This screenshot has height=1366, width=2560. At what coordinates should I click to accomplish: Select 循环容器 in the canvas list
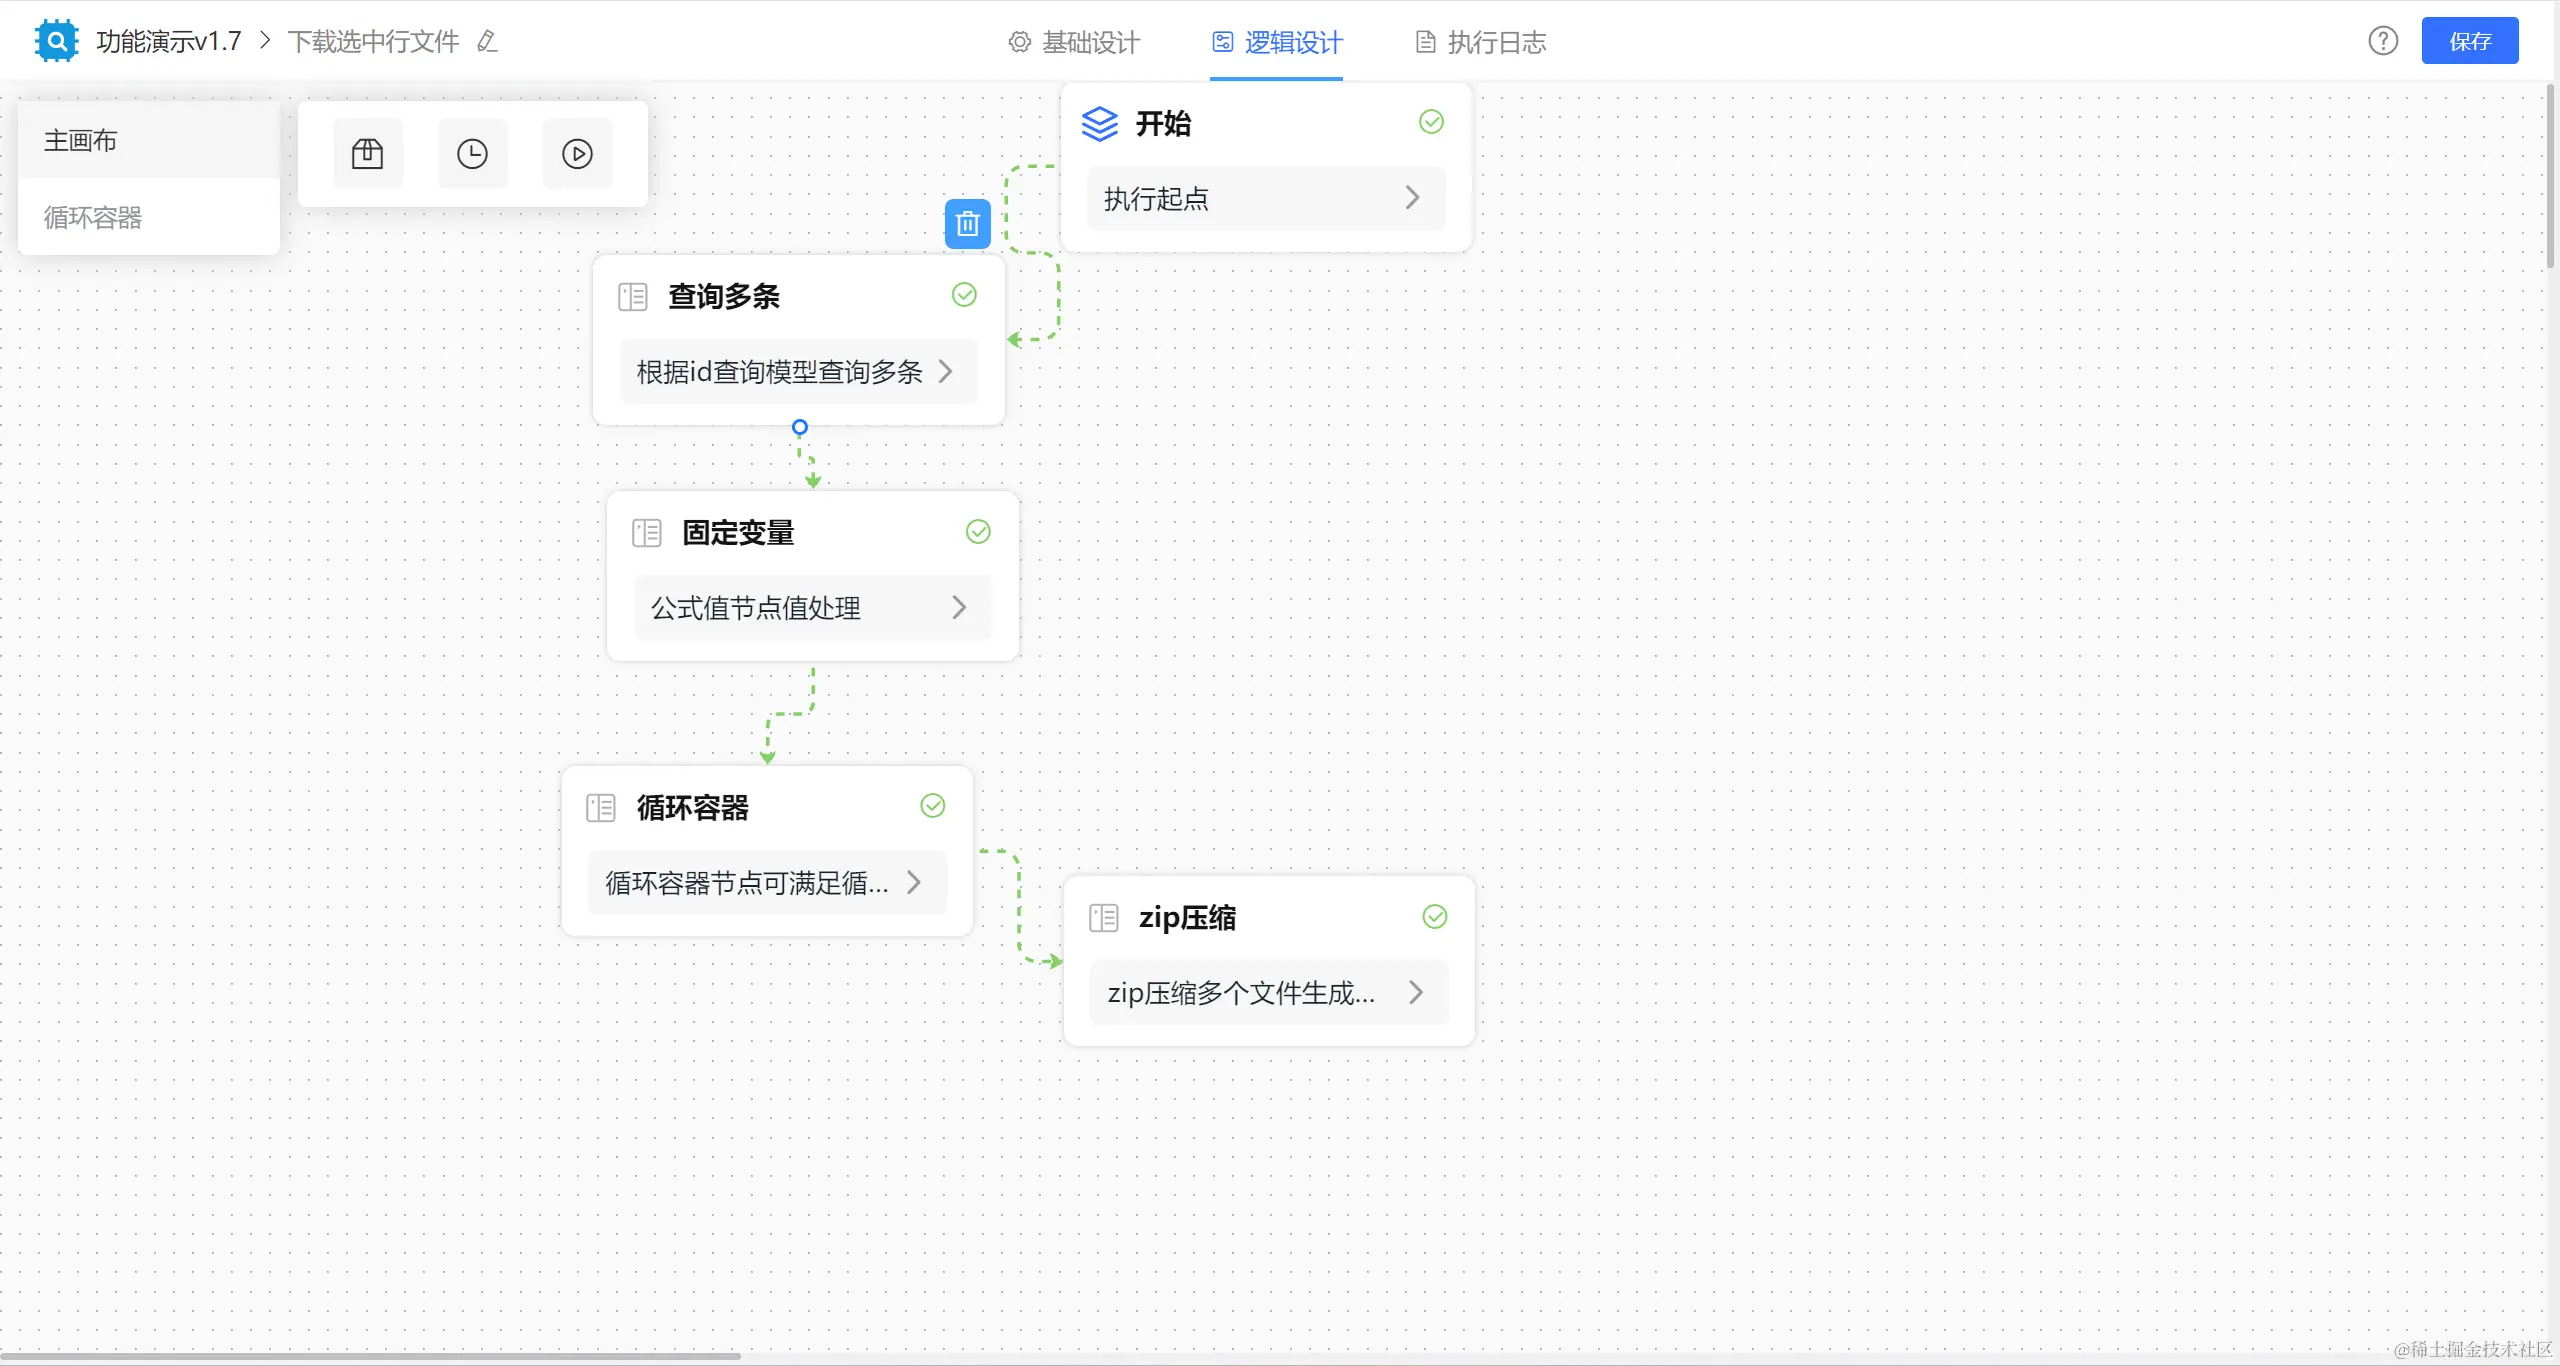[93, 217]
